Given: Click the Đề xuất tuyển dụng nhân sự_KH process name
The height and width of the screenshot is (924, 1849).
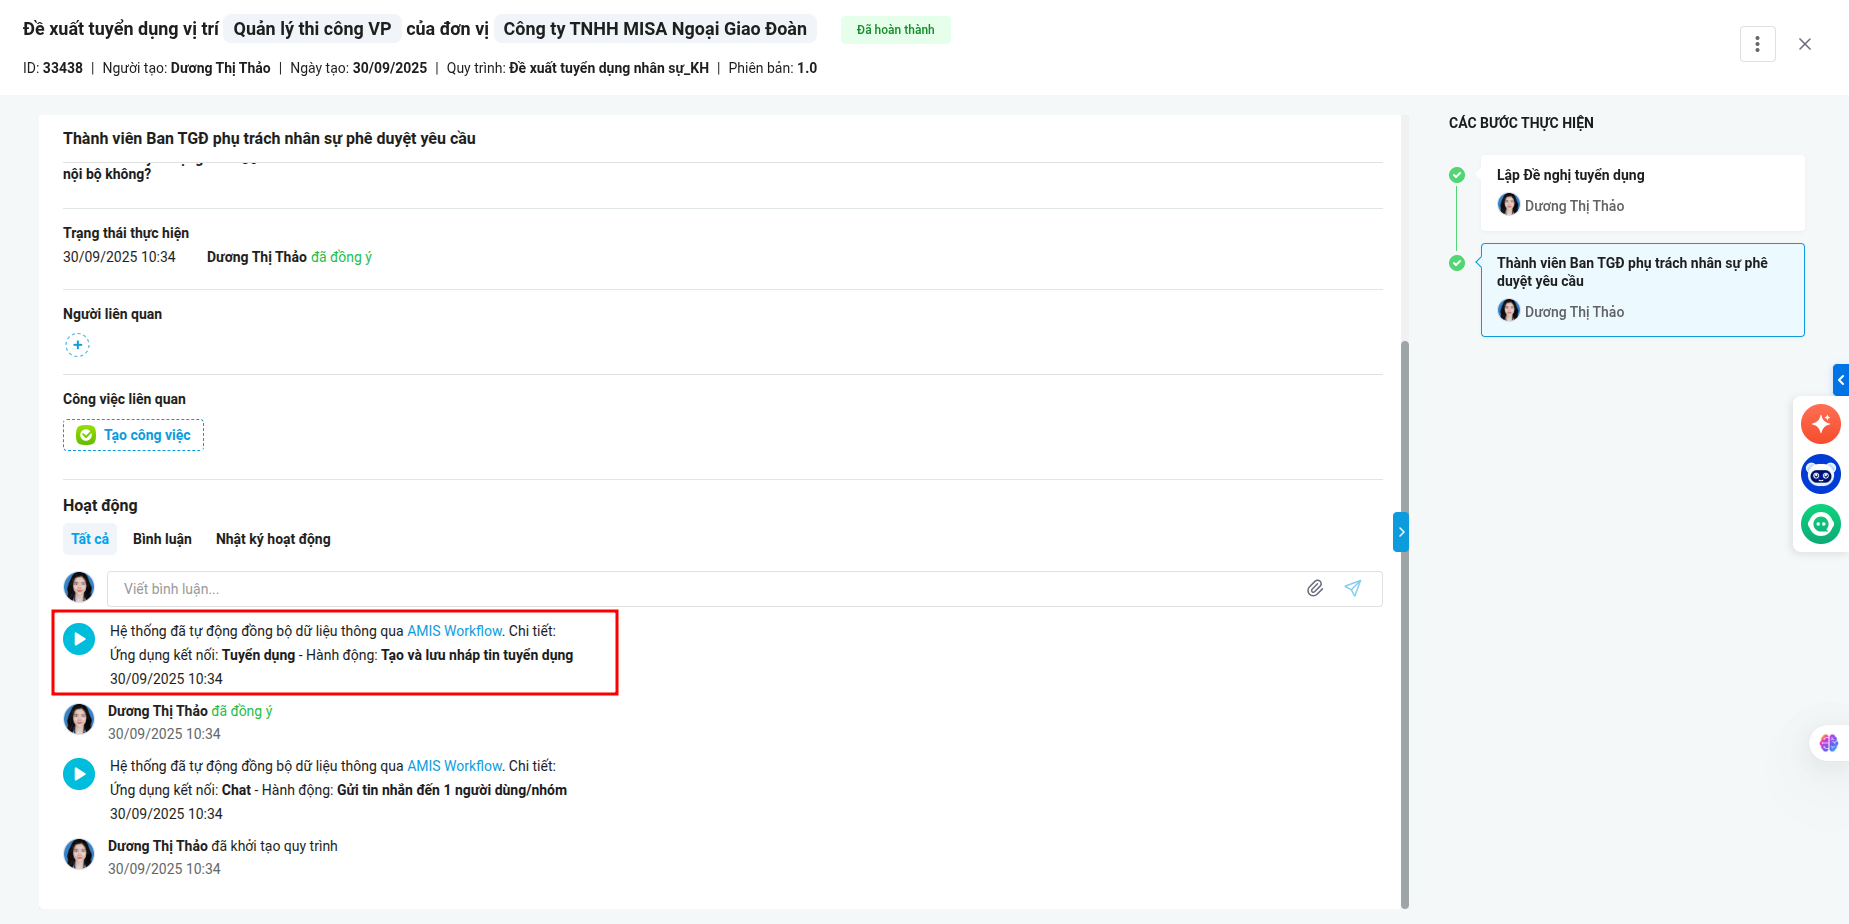Looking at the screenshot, I should (x=609, y=68).
